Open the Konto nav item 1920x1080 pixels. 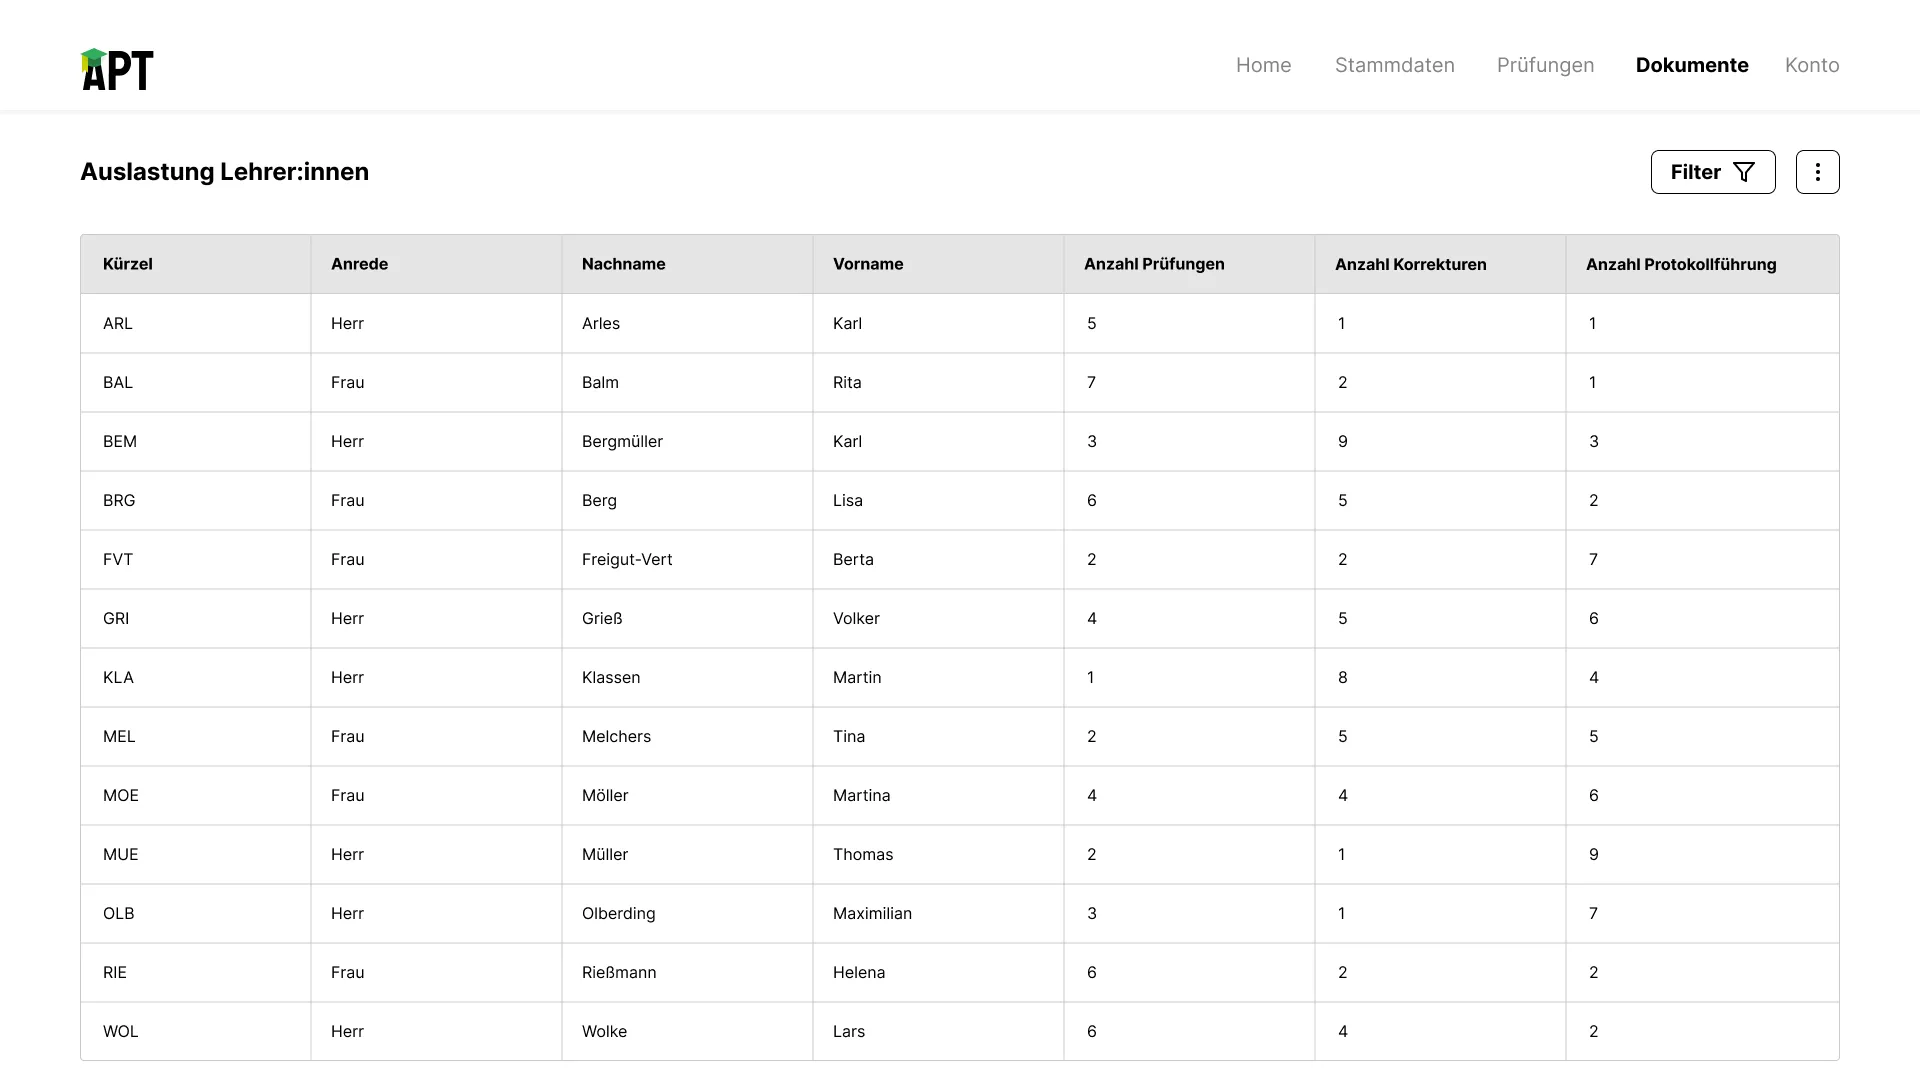1812,65
